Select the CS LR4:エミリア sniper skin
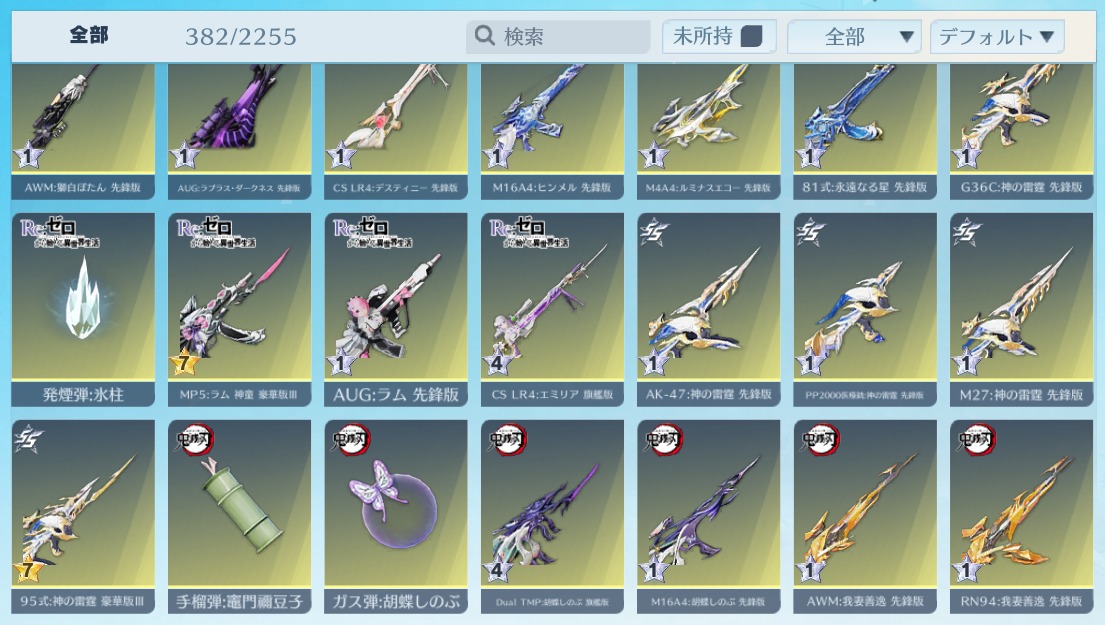The image size is (1105, 625). click(552, 310)
